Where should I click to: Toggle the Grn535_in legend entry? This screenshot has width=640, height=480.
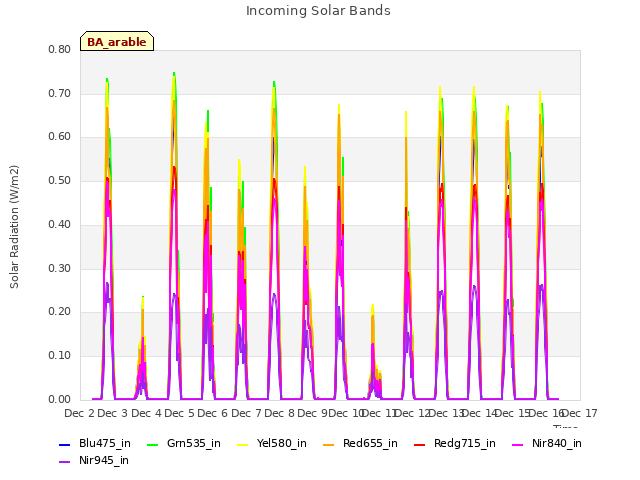(x=184, y=443)
